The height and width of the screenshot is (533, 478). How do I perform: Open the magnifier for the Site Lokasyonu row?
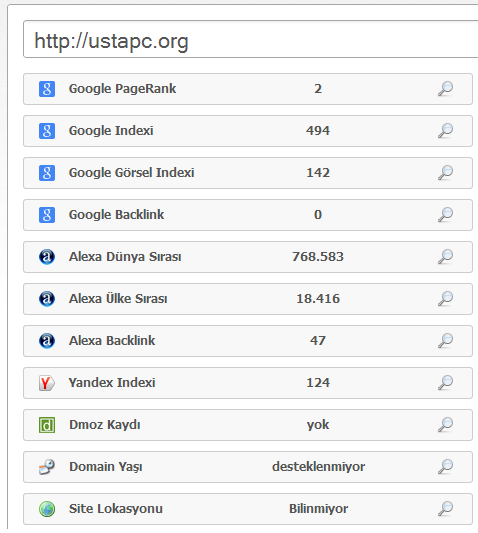click(445, 509)
